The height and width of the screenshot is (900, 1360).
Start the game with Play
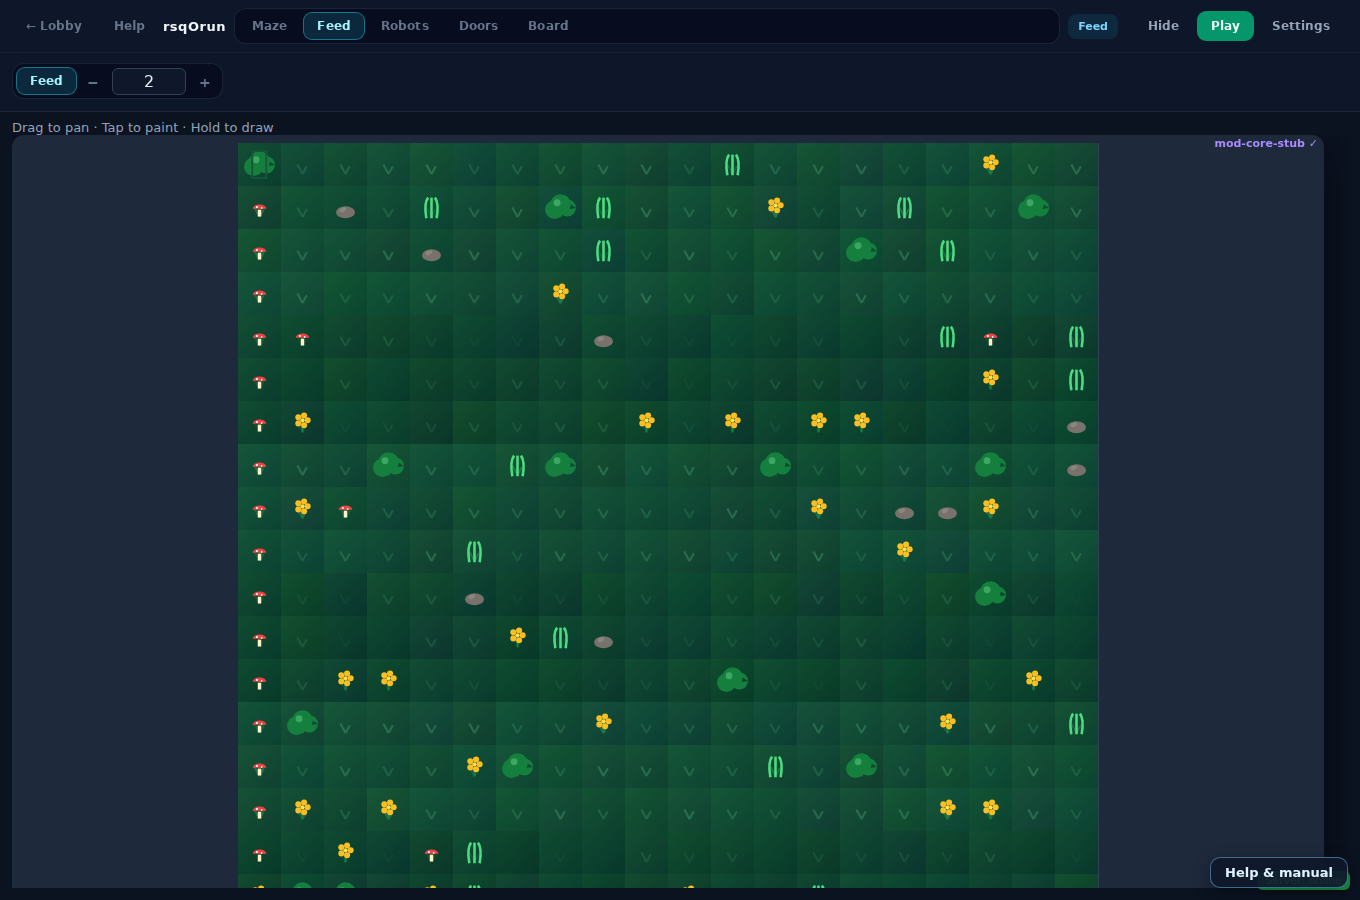pos(1225,26)
